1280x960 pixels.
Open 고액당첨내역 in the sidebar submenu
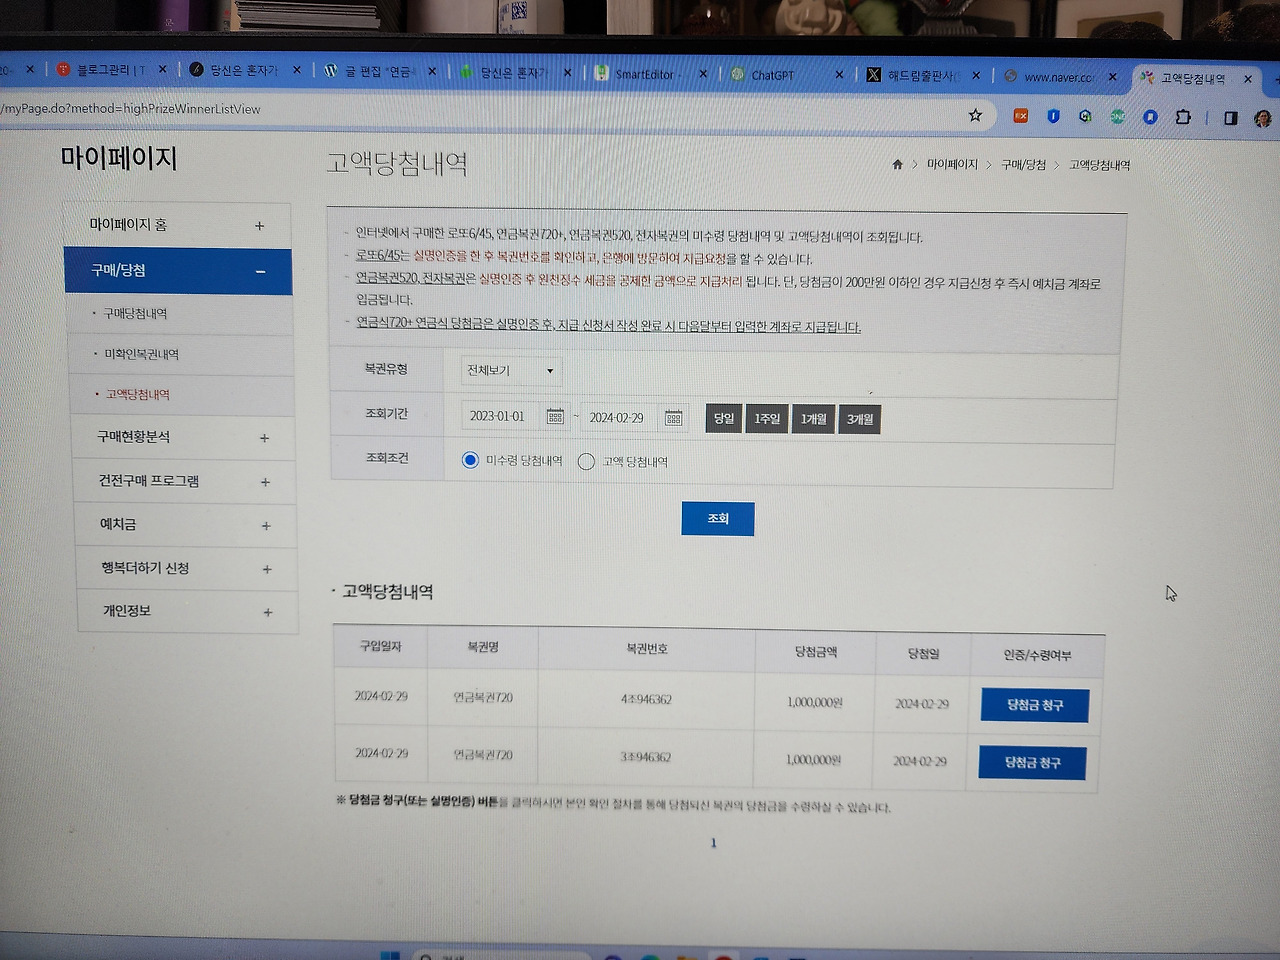pos(137,394)
